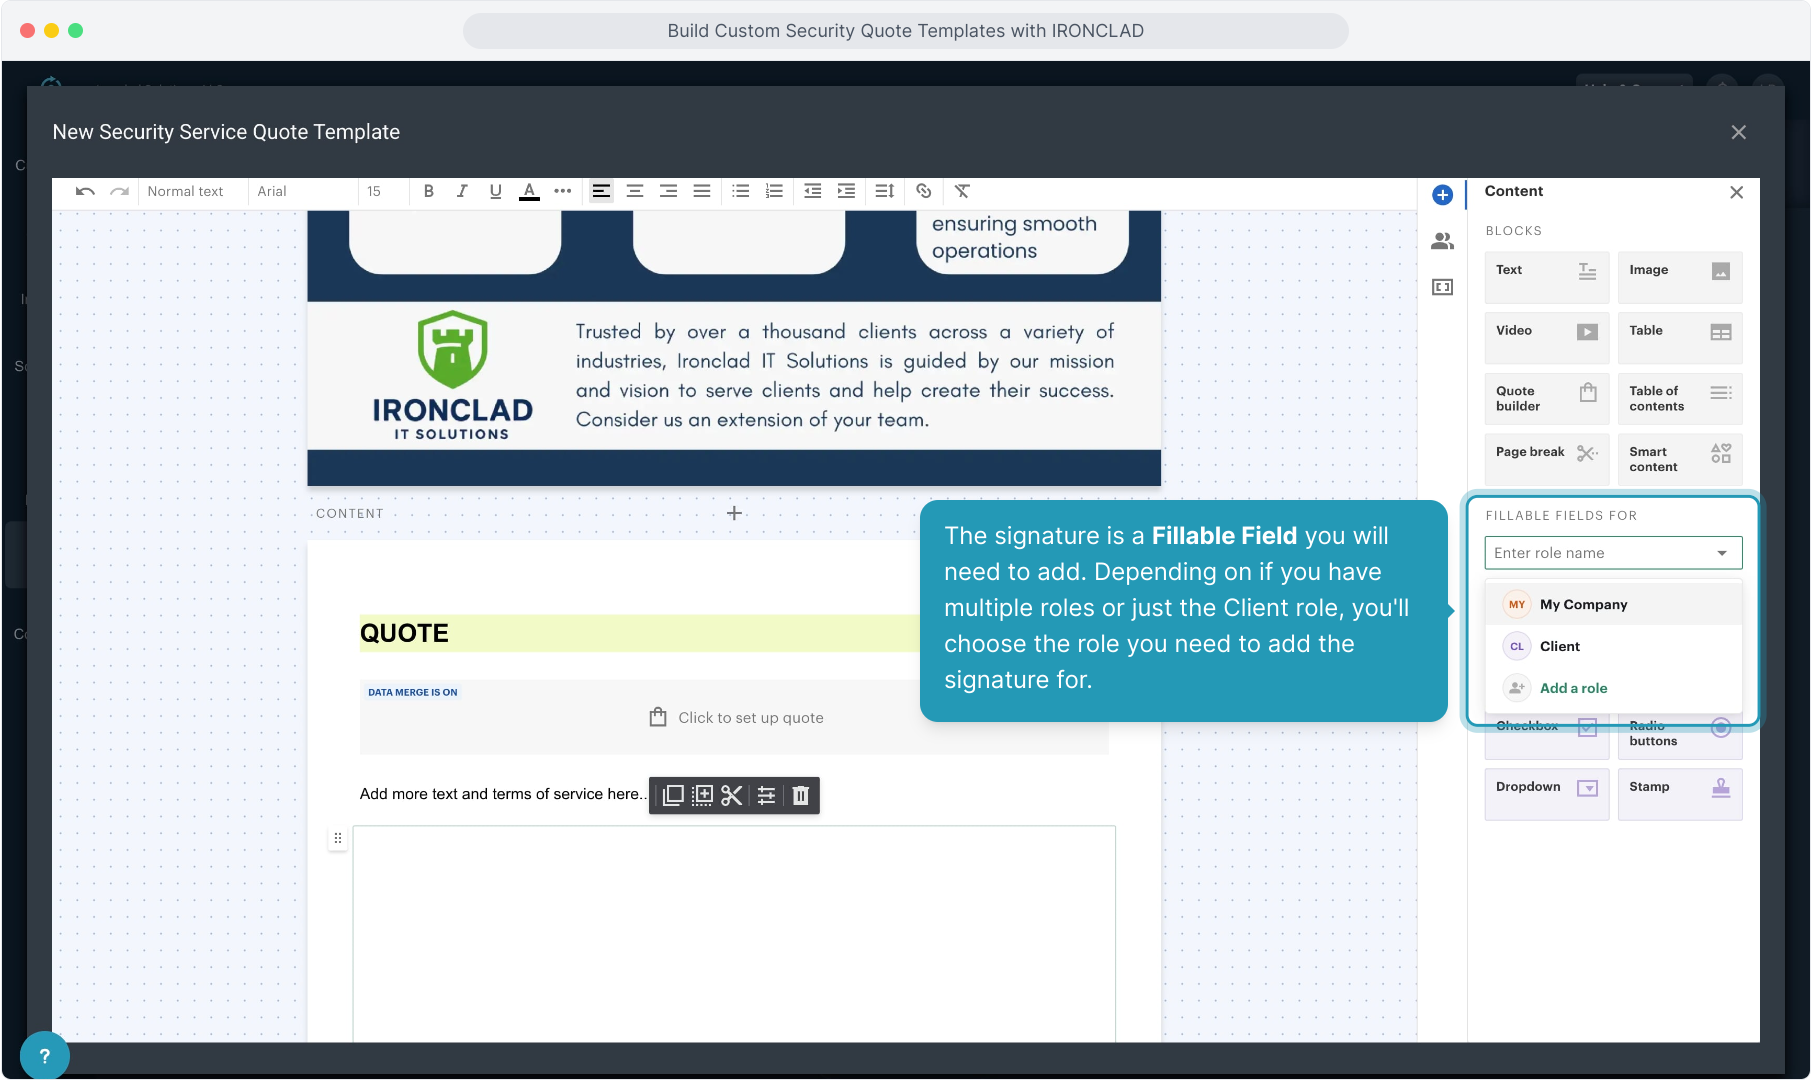
Task: Insert a Page break block
Action: [1547, 460]
